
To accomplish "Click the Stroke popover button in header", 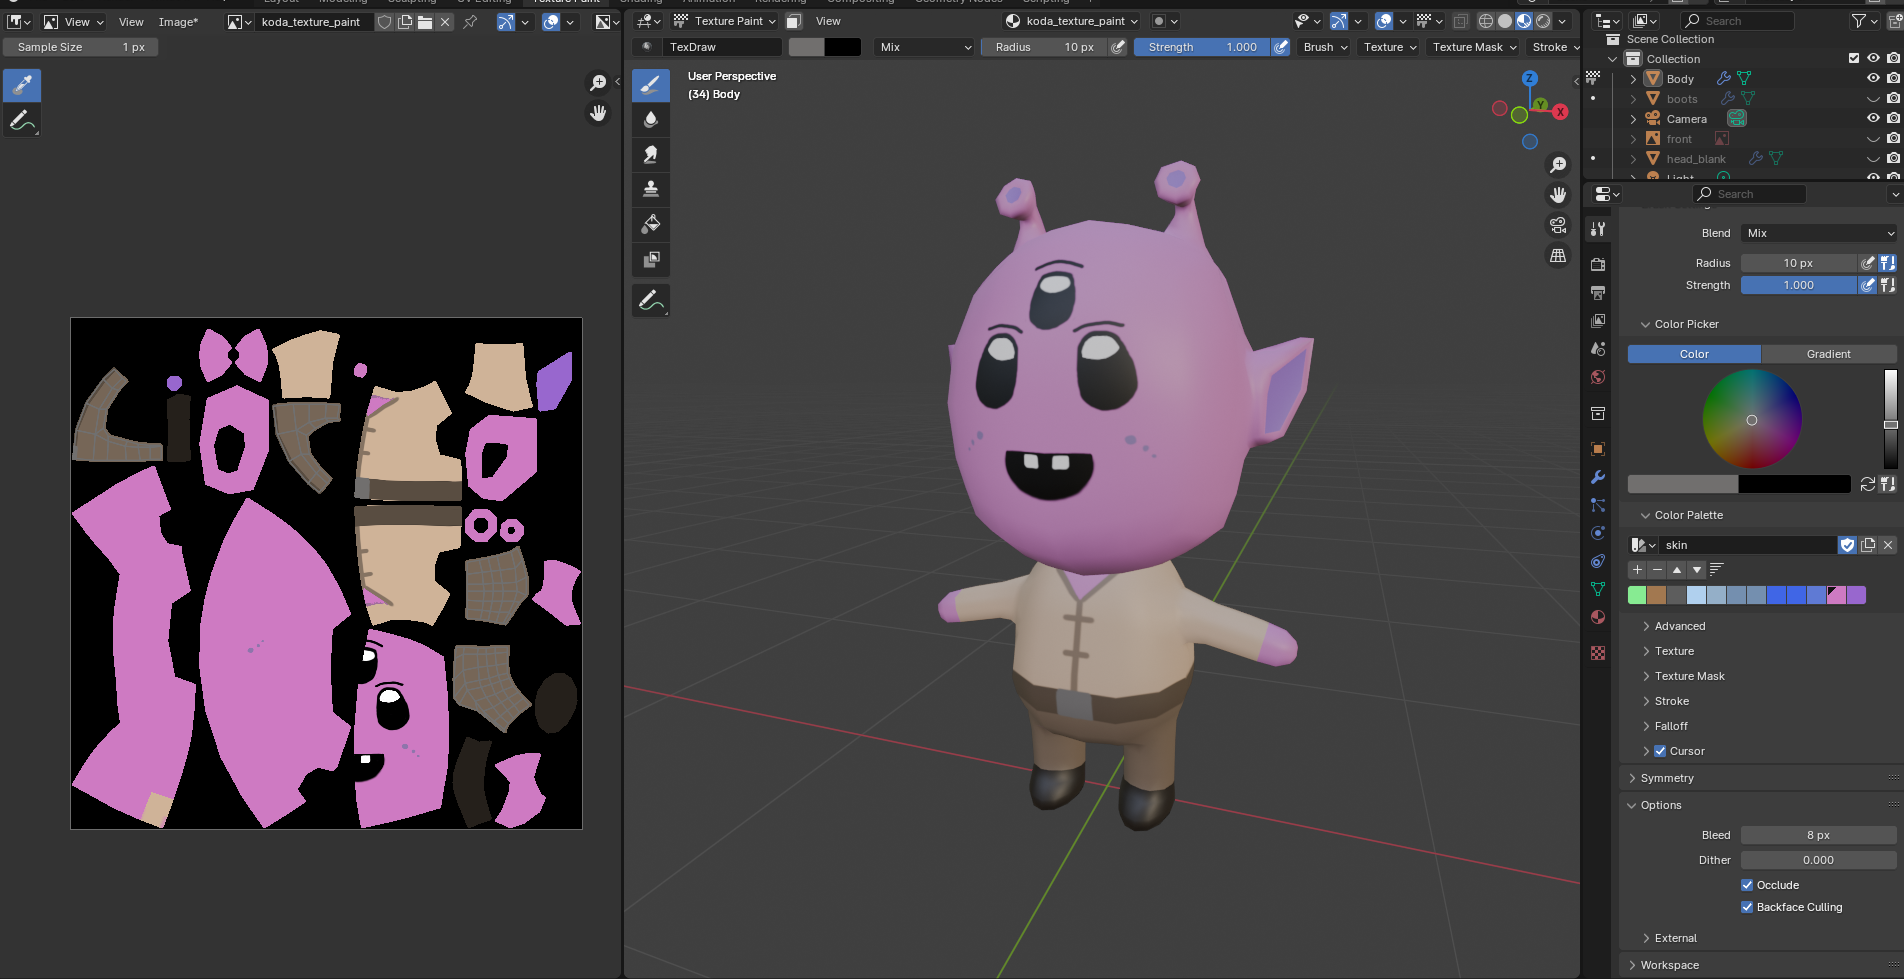I will (x=1553, y=47).
